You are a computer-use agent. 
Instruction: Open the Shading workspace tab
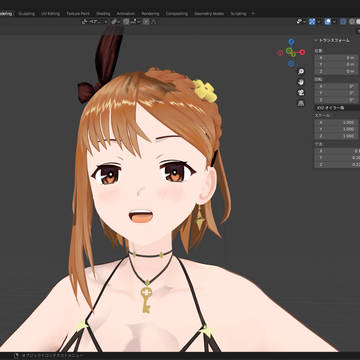tap(103, 14)
